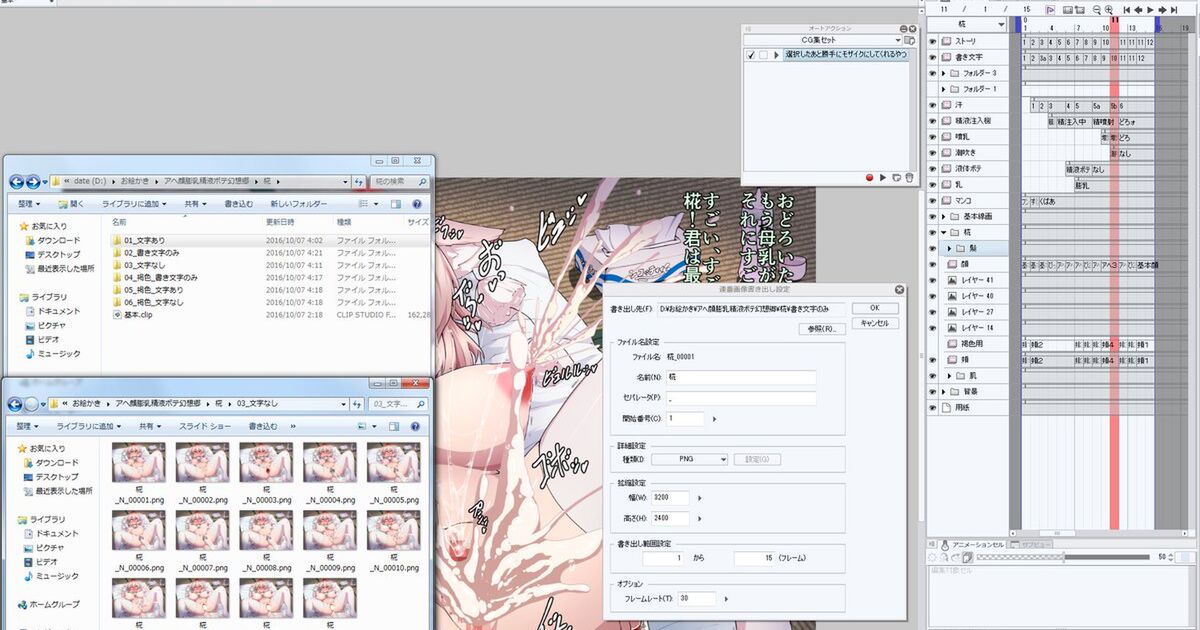The image size is (1200, 630).
Task: Click the フレームレート field showing 30
Action: pyautogui.click(x=696, y=599)
